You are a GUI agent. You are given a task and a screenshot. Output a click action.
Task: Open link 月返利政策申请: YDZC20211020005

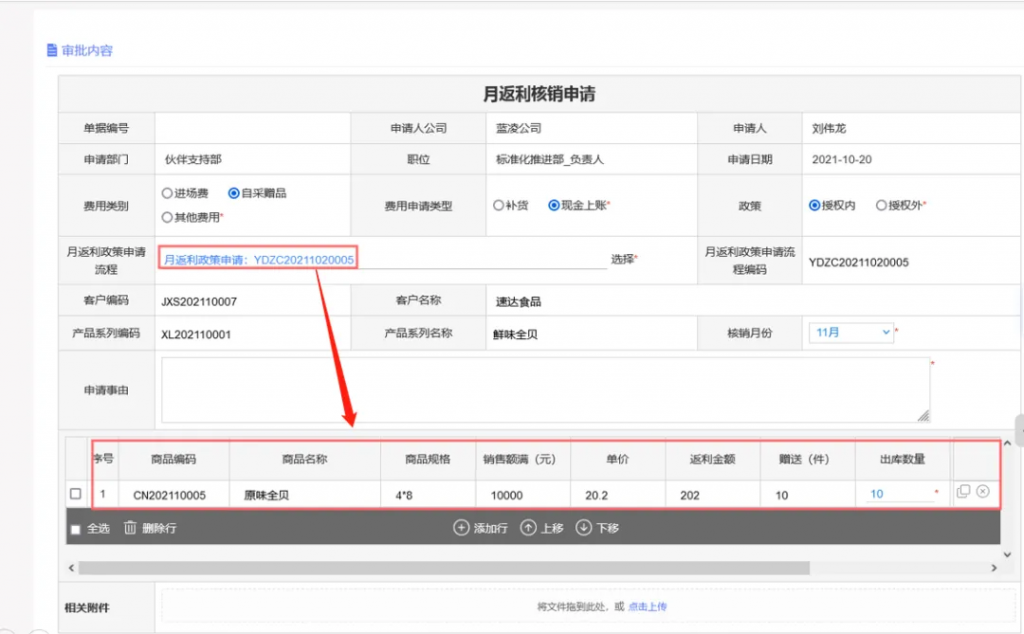point(258,260)
